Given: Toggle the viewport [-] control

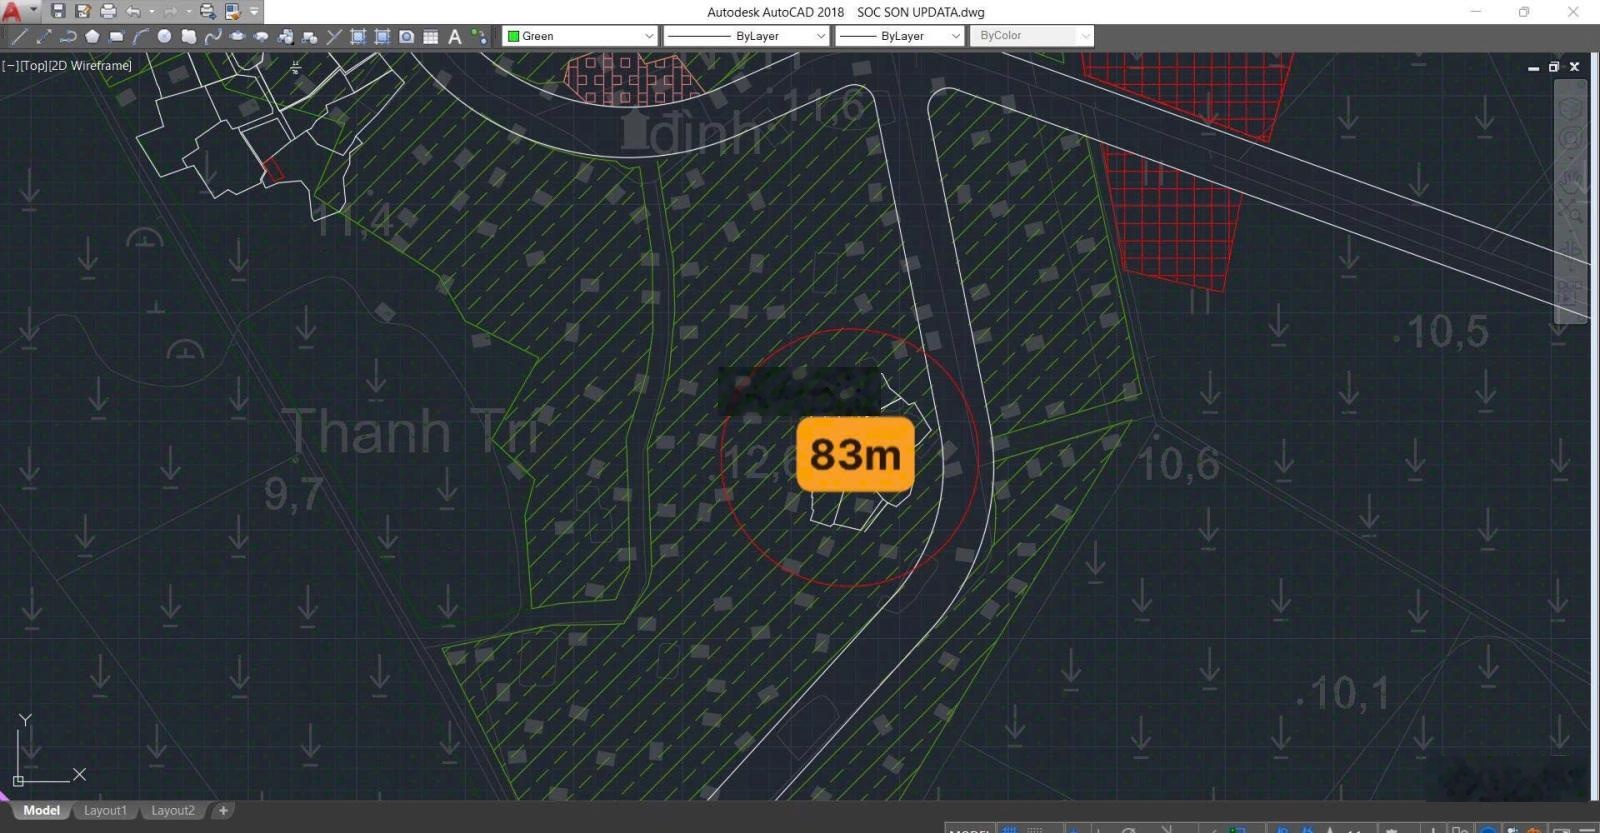Looking at the screenshot, I should click(10, 66).
